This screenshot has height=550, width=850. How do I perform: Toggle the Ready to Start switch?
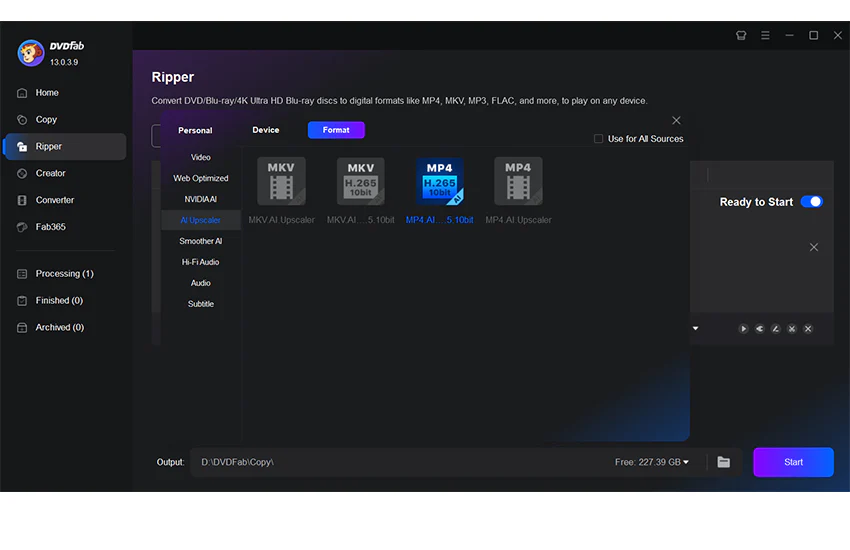tap(812, 202)
